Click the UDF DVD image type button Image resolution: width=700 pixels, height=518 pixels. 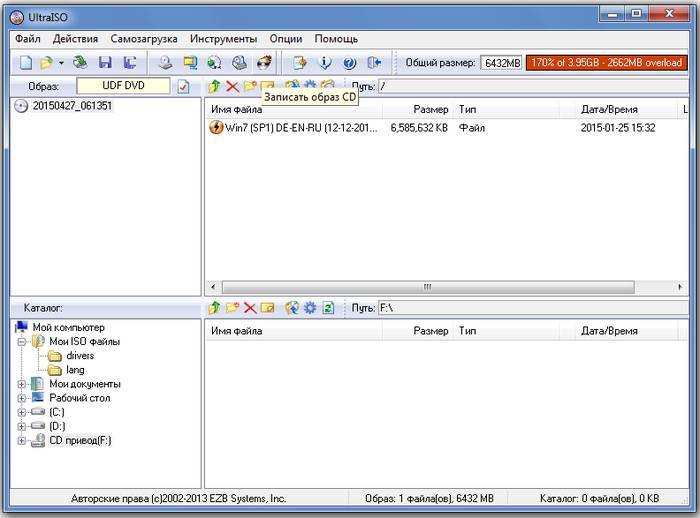pyautogui.click(x=123, y=86)
